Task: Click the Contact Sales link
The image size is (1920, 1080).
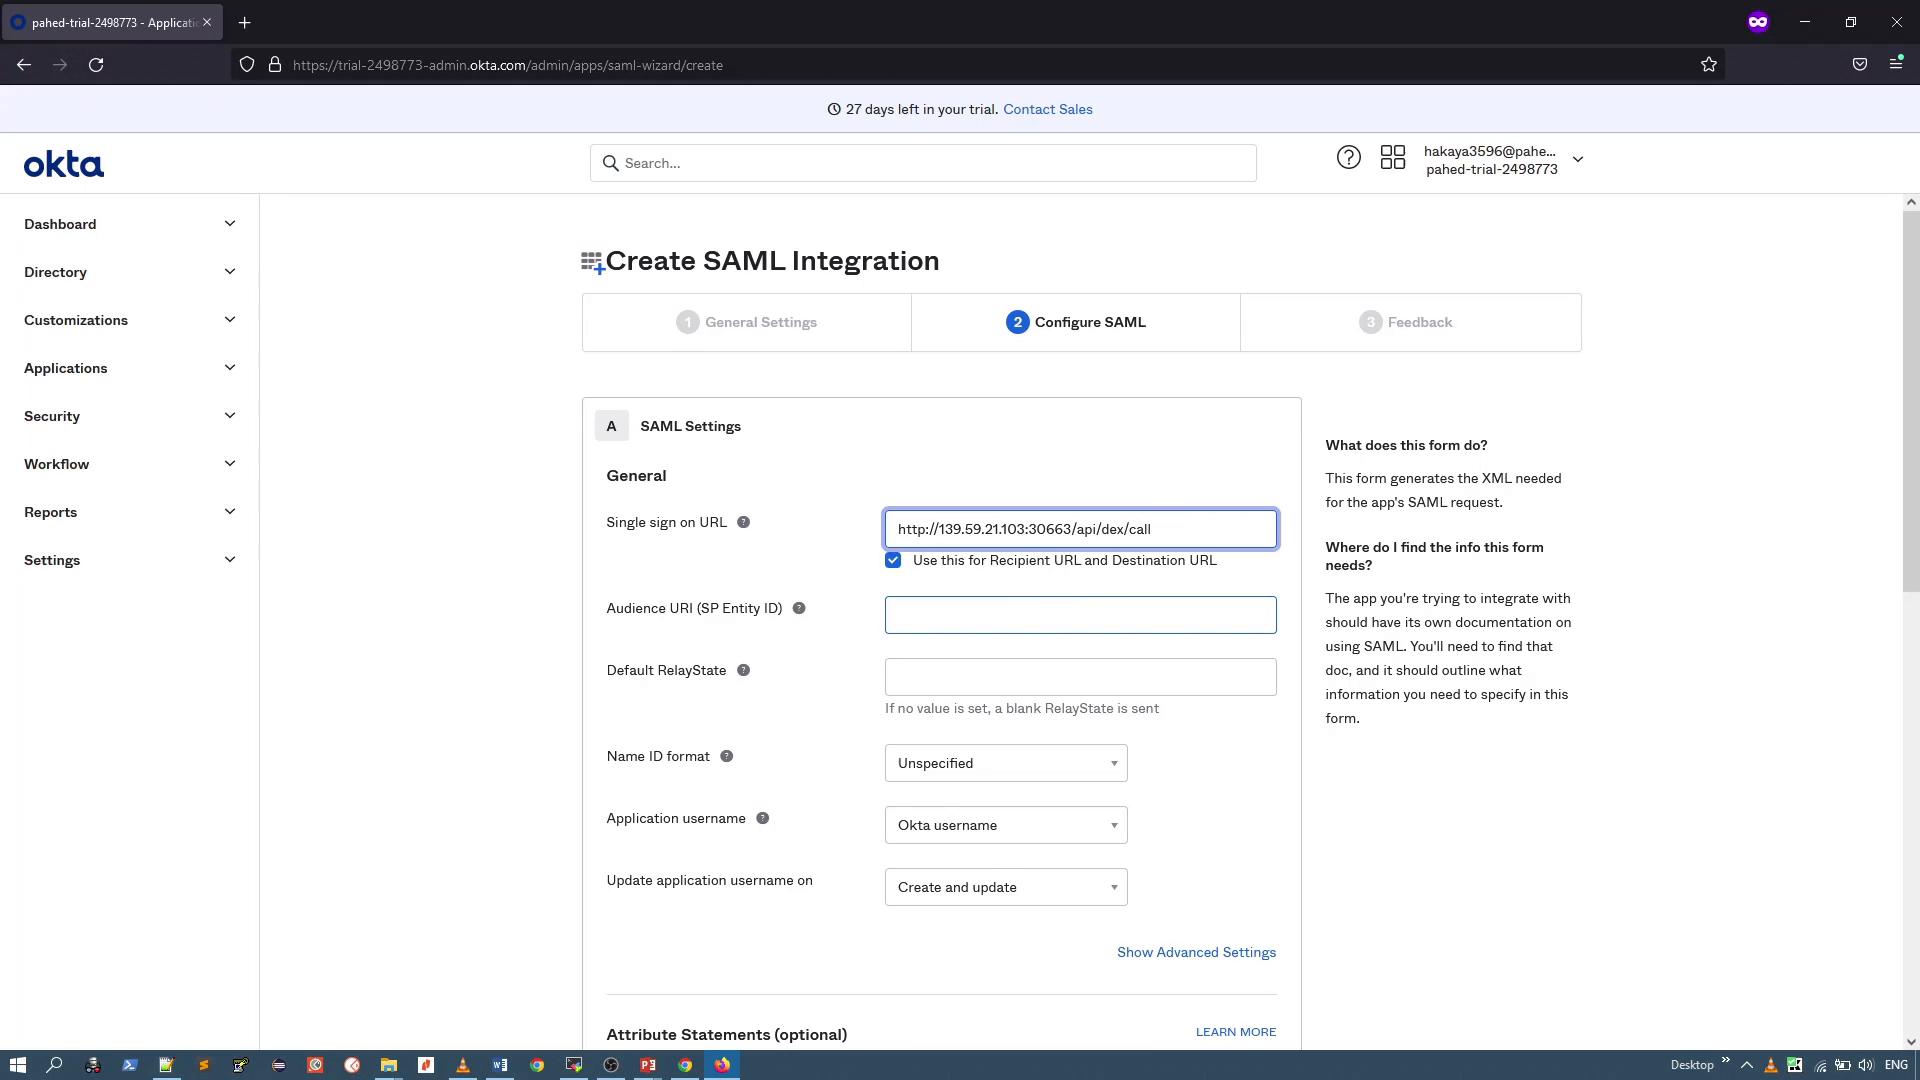Action: pyautogui.click(x=1047, y=109)
